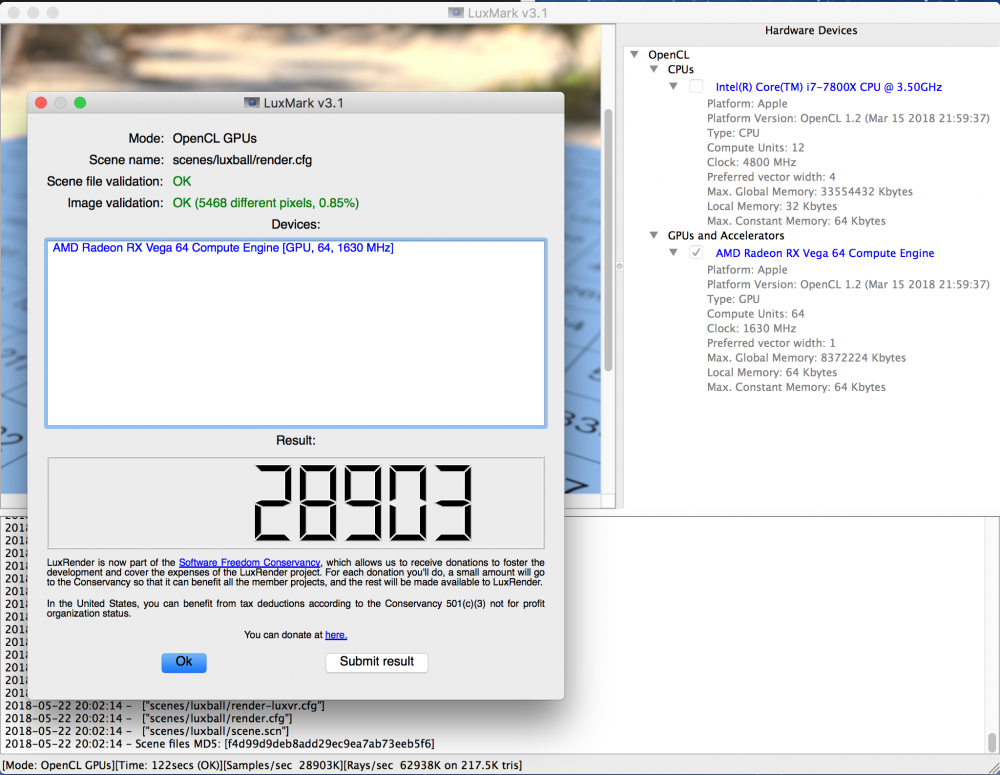
Task: Click the log panel vertical scrollbar
Action: [x=992, y=742]
